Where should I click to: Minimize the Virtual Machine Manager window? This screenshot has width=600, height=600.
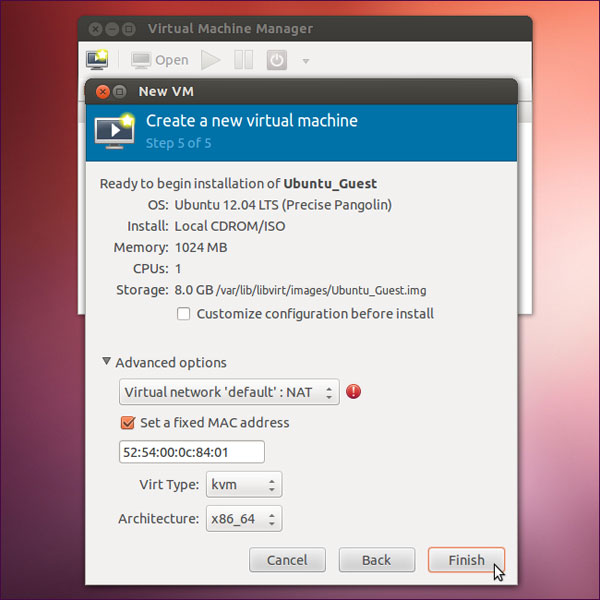pyautogui.click(x=112, y=29)
